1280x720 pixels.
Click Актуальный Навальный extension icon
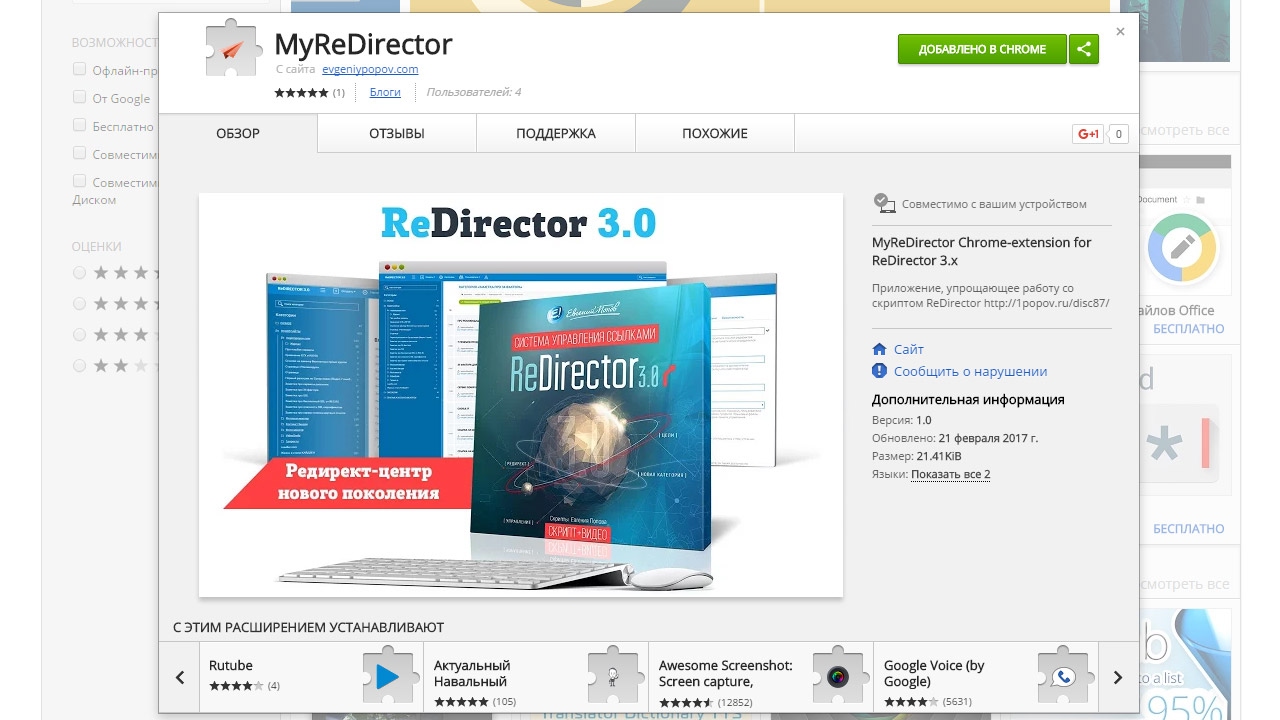point(612,677)
